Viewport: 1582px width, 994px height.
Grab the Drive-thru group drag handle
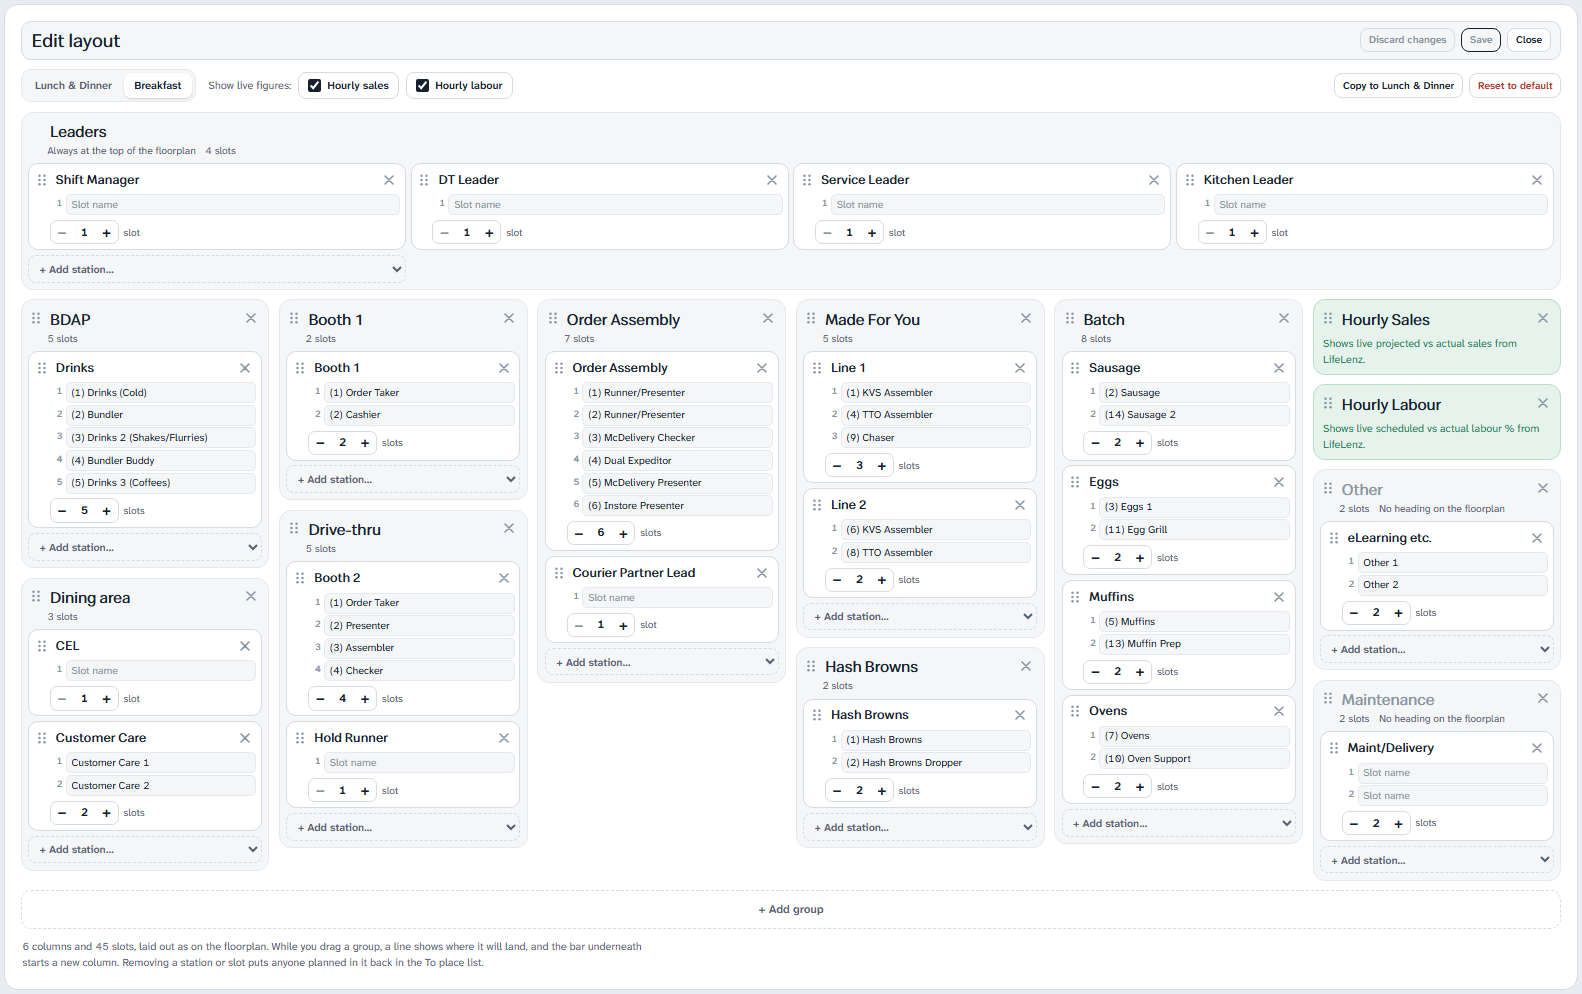click(x=294, y=529)
